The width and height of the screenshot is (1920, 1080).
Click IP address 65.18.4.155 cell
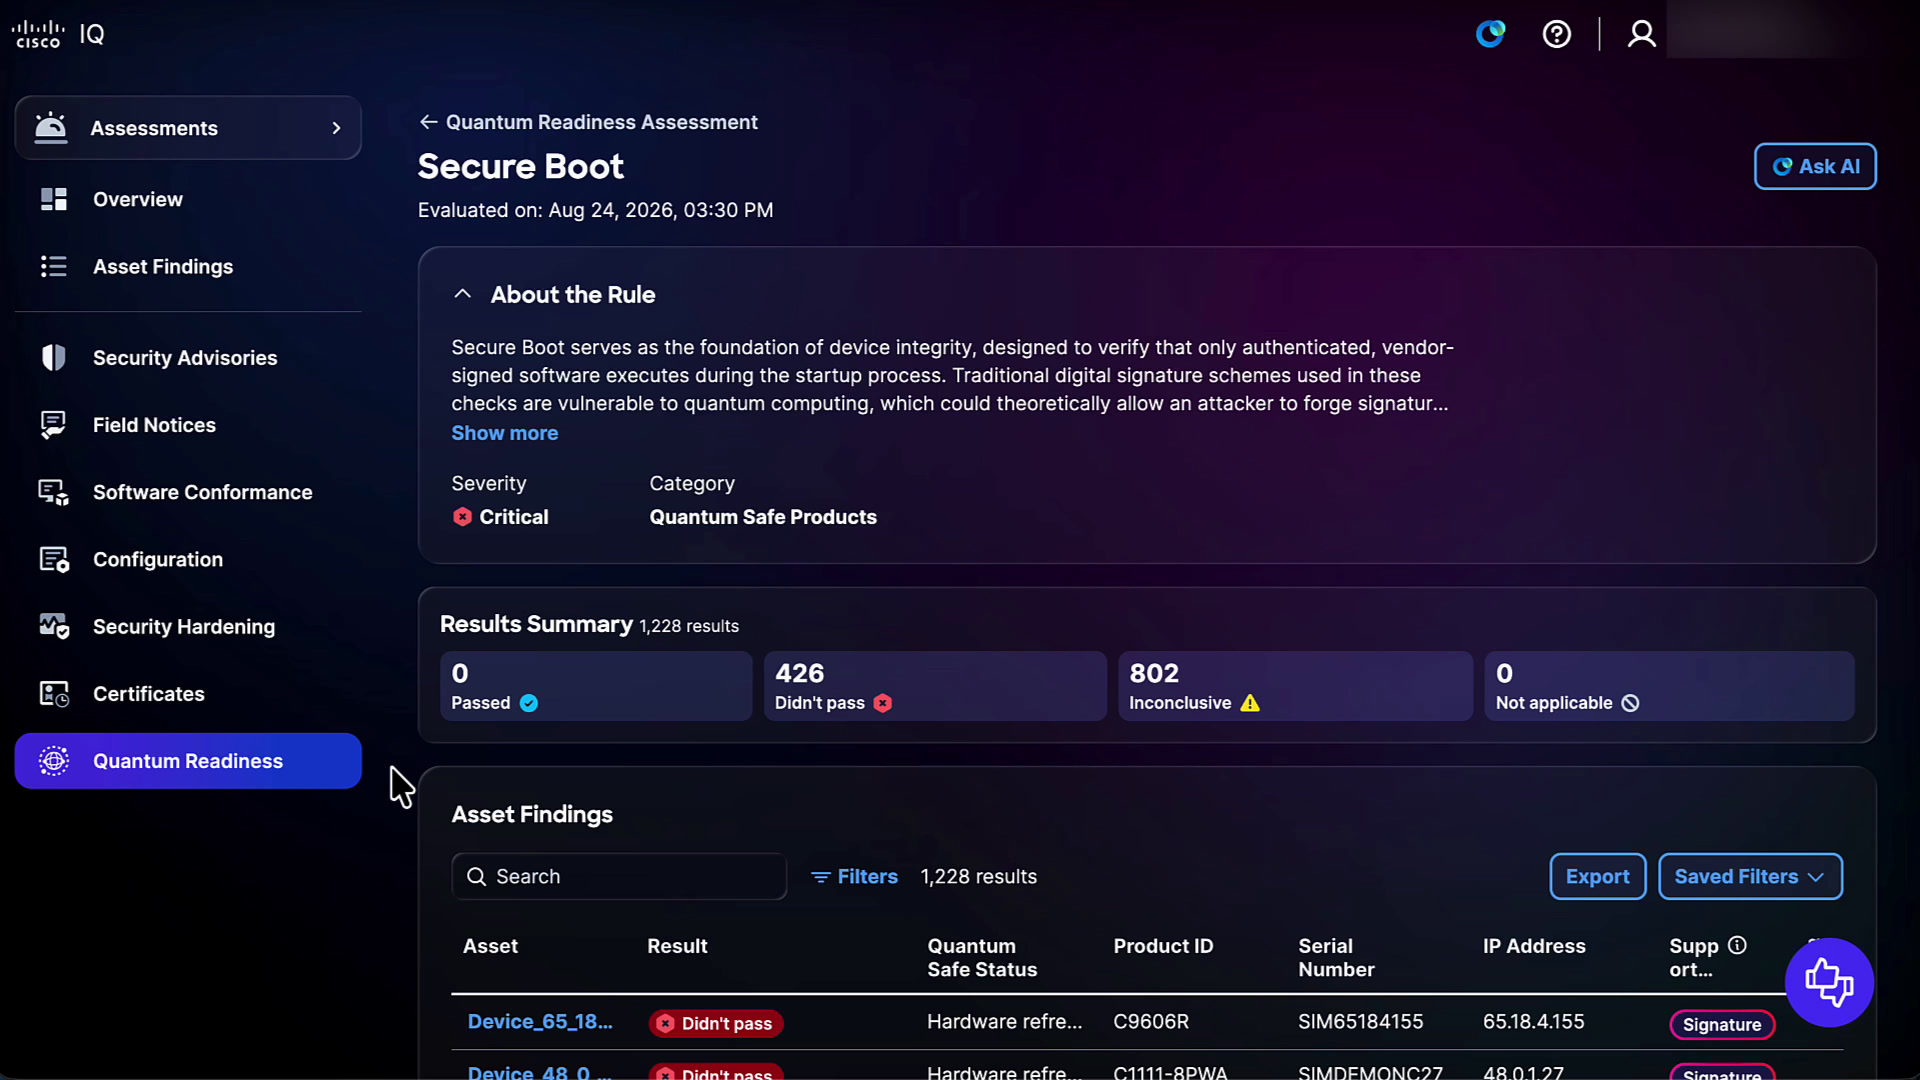point(1533,1021)
